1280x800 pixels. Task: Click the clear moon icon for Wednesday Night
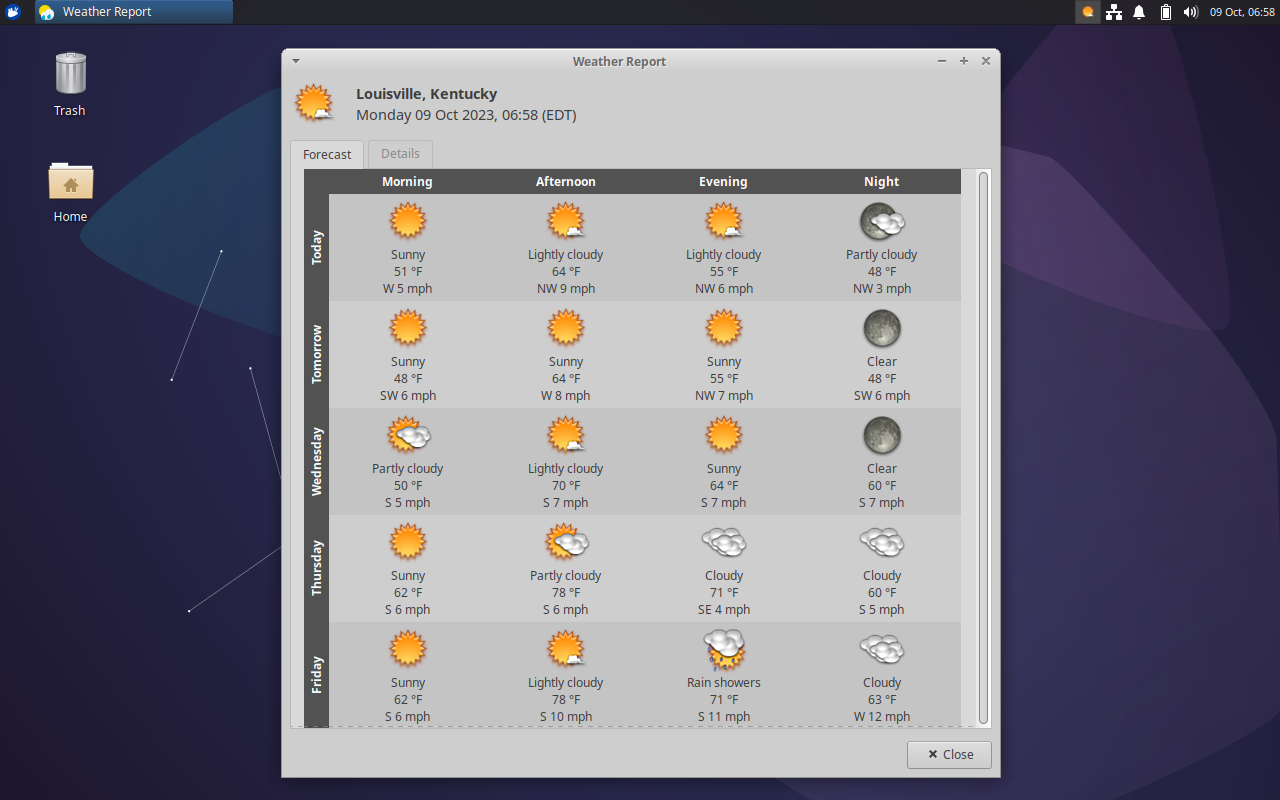point(882,435)
